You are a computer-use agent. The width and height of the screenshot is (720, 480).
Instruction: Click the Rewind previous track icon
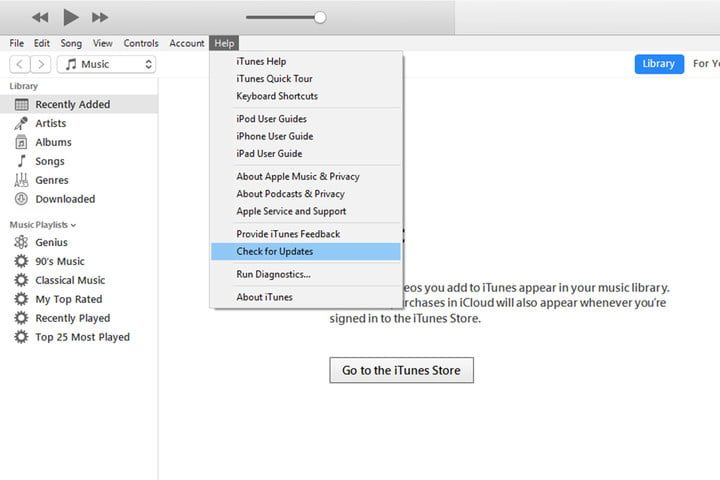pyautogui.click(x=40, y=17)
